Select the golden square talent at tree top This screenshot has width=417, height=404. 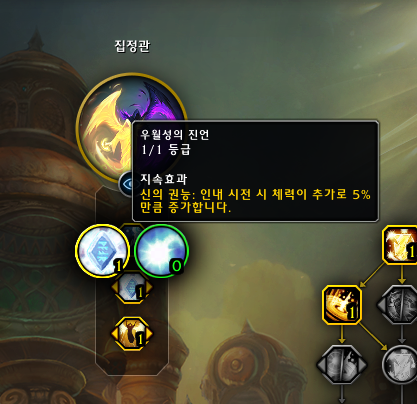pos(400,245)
